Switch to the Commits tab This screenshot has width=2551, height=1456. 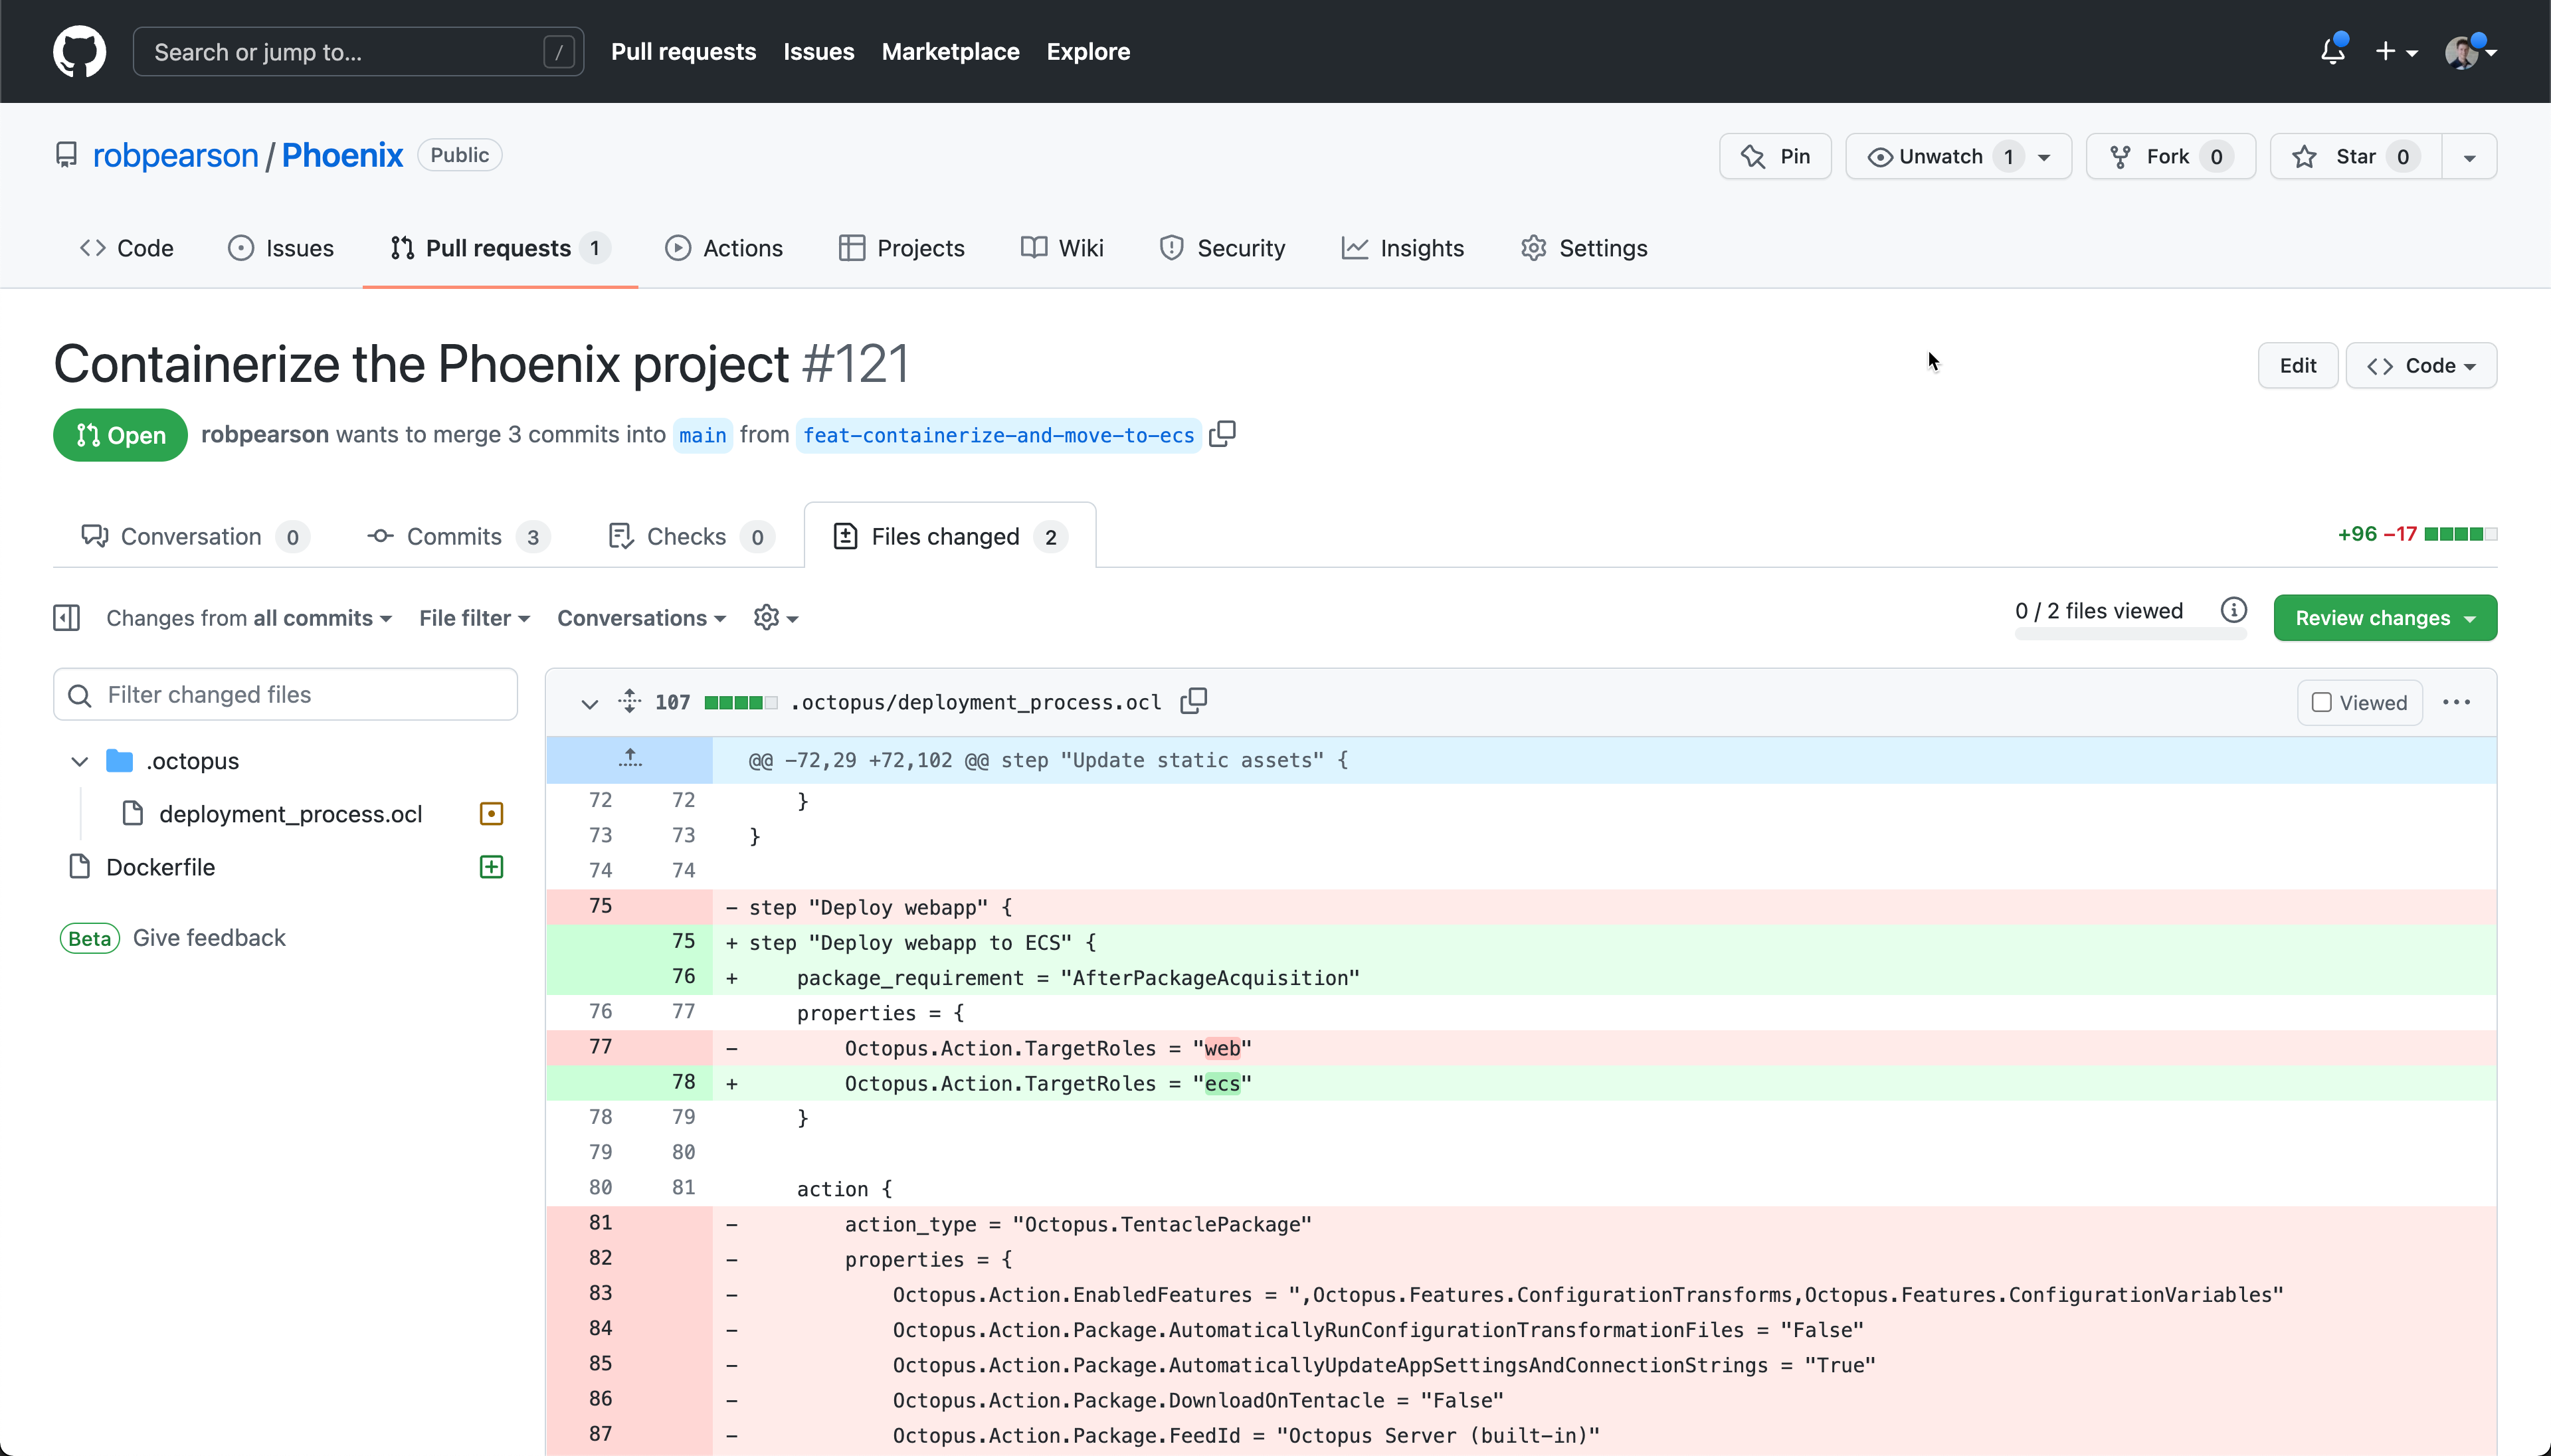[x=455, y=536]
